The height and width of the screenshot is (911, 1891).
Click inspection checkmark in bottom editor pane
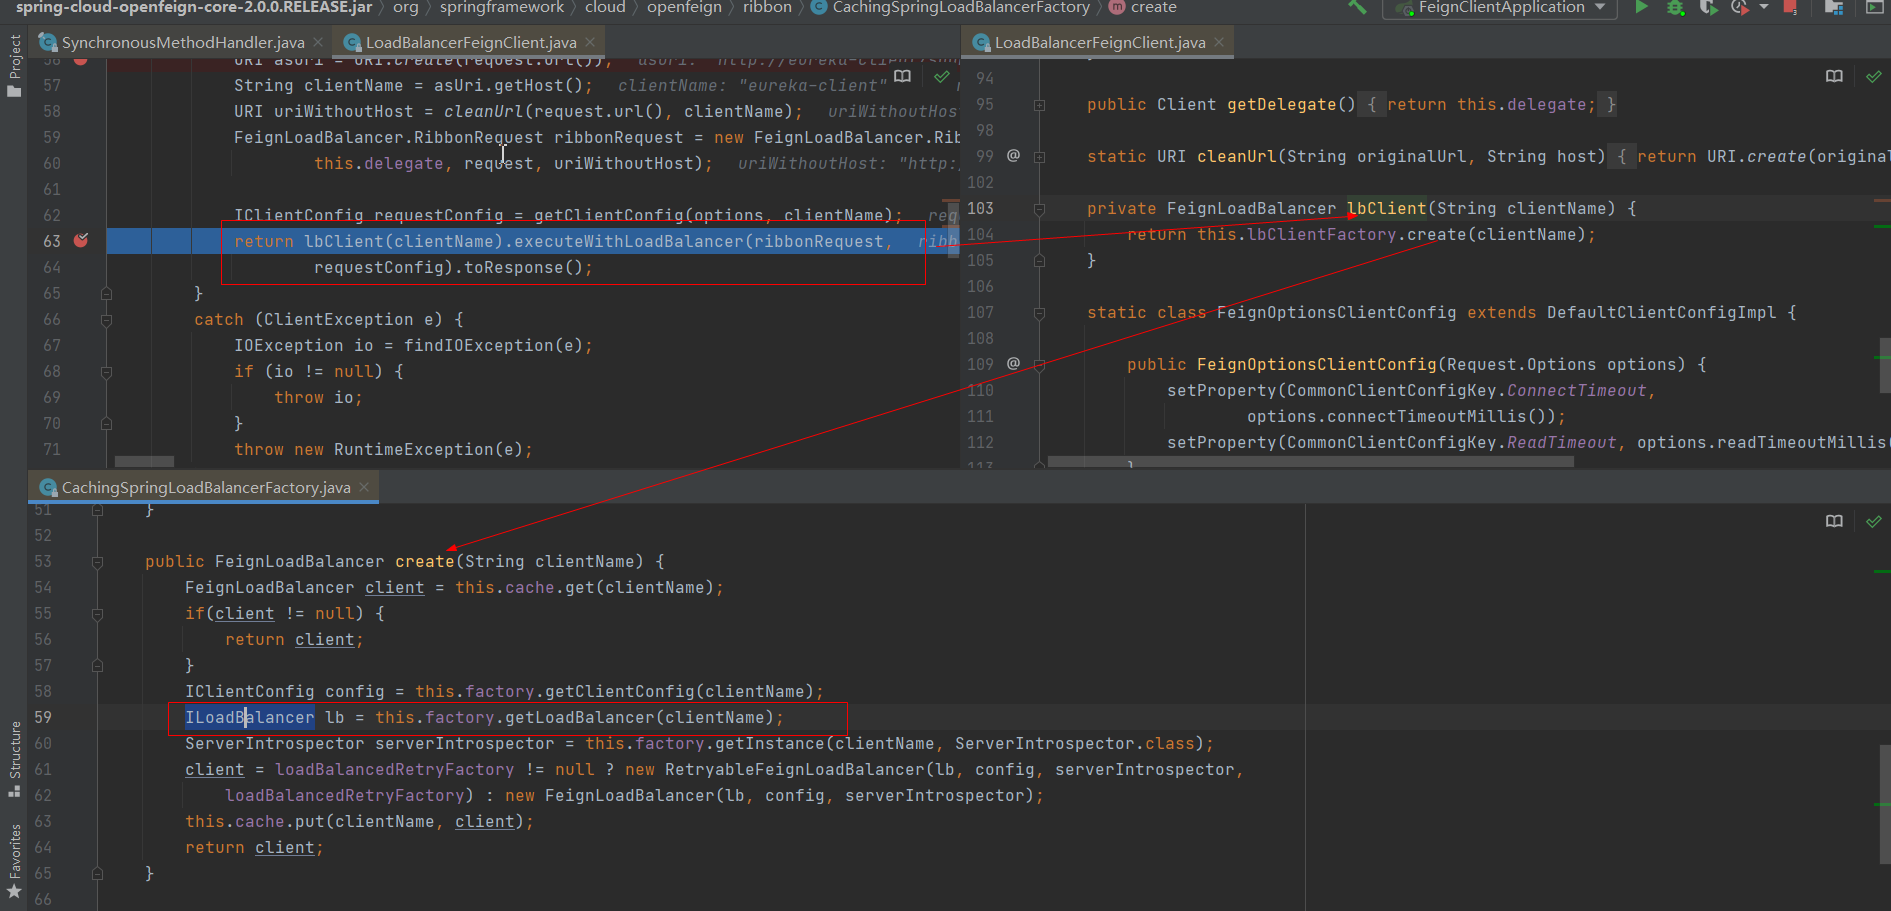point(1873,521)
